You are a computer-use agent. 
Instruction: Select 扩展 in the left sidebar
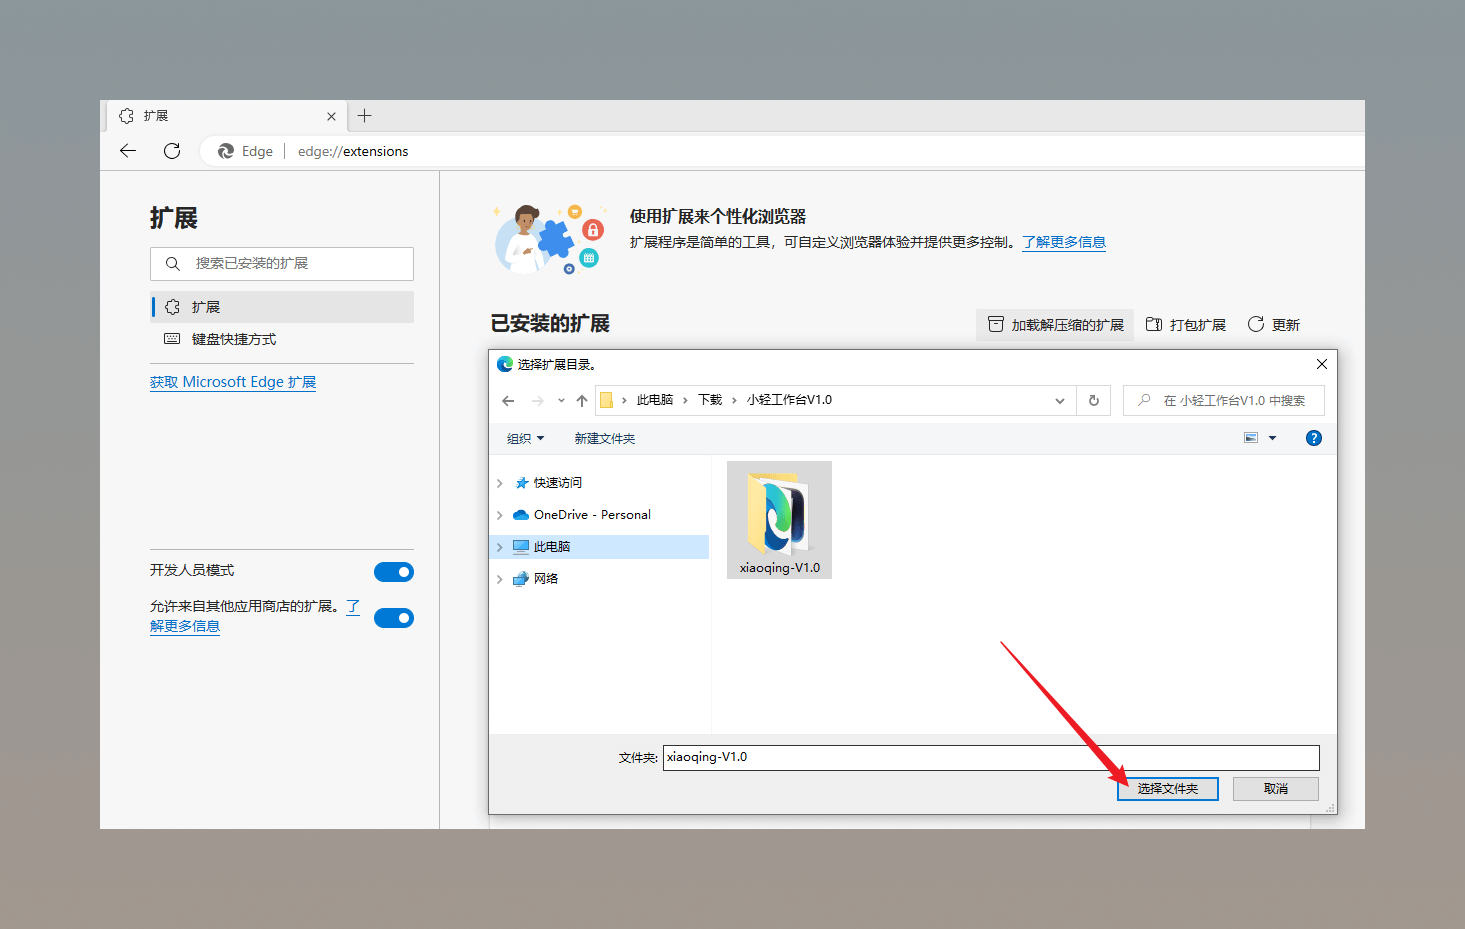pos(282,307)
